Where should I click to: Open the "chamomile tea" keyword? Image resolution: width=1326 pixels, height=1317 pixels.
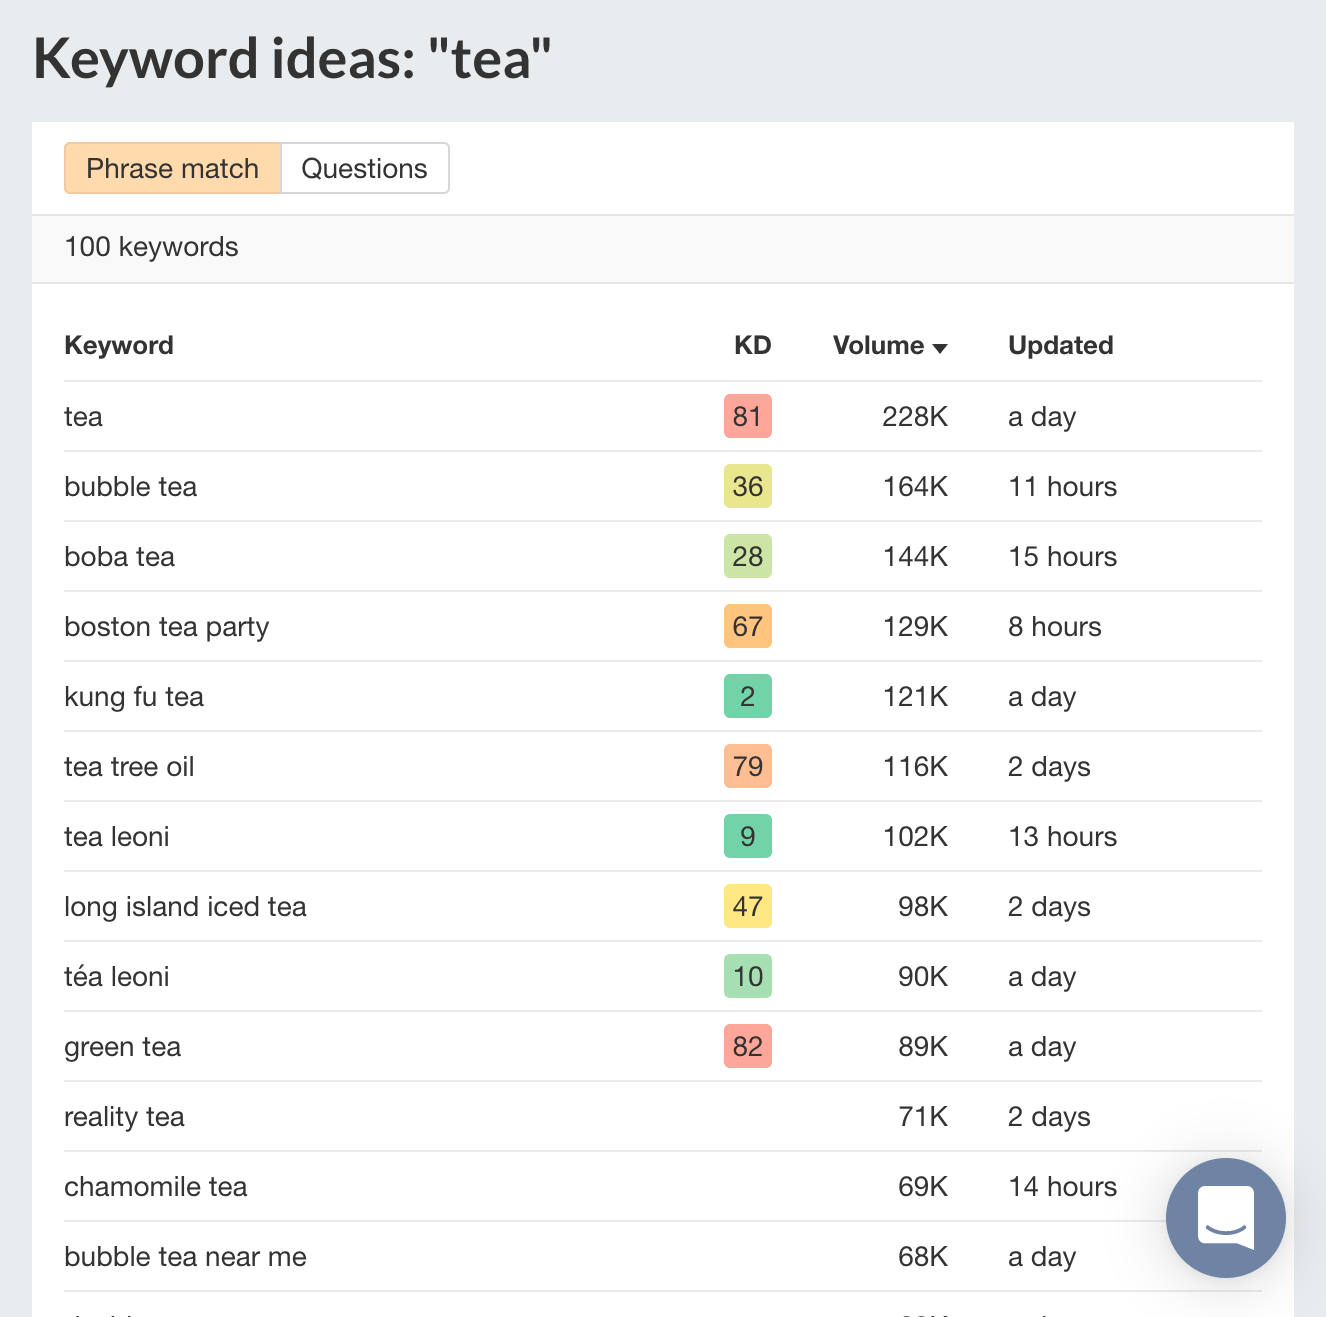tap(156, 1187)
